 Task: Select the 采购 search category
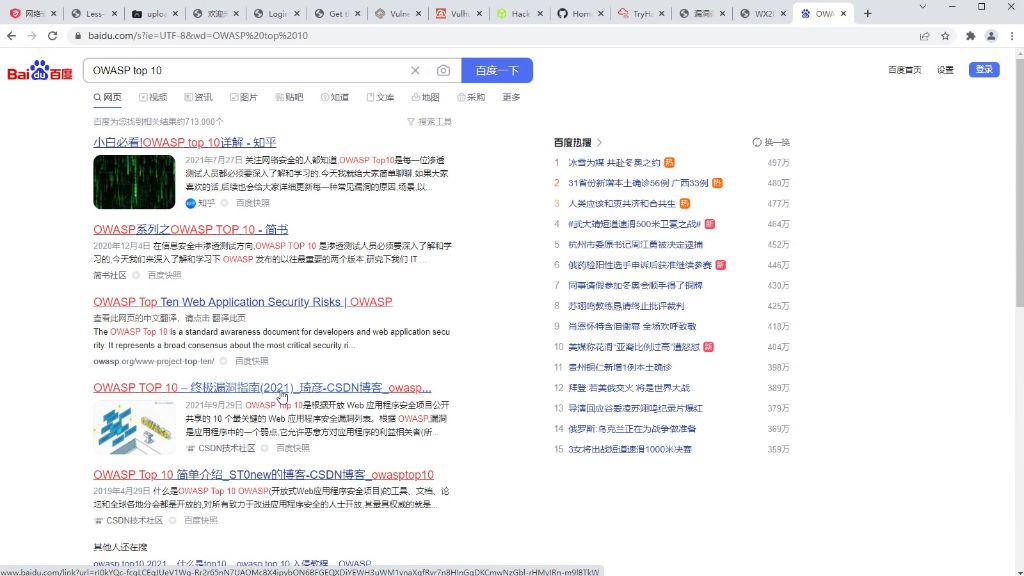(471, 97)
